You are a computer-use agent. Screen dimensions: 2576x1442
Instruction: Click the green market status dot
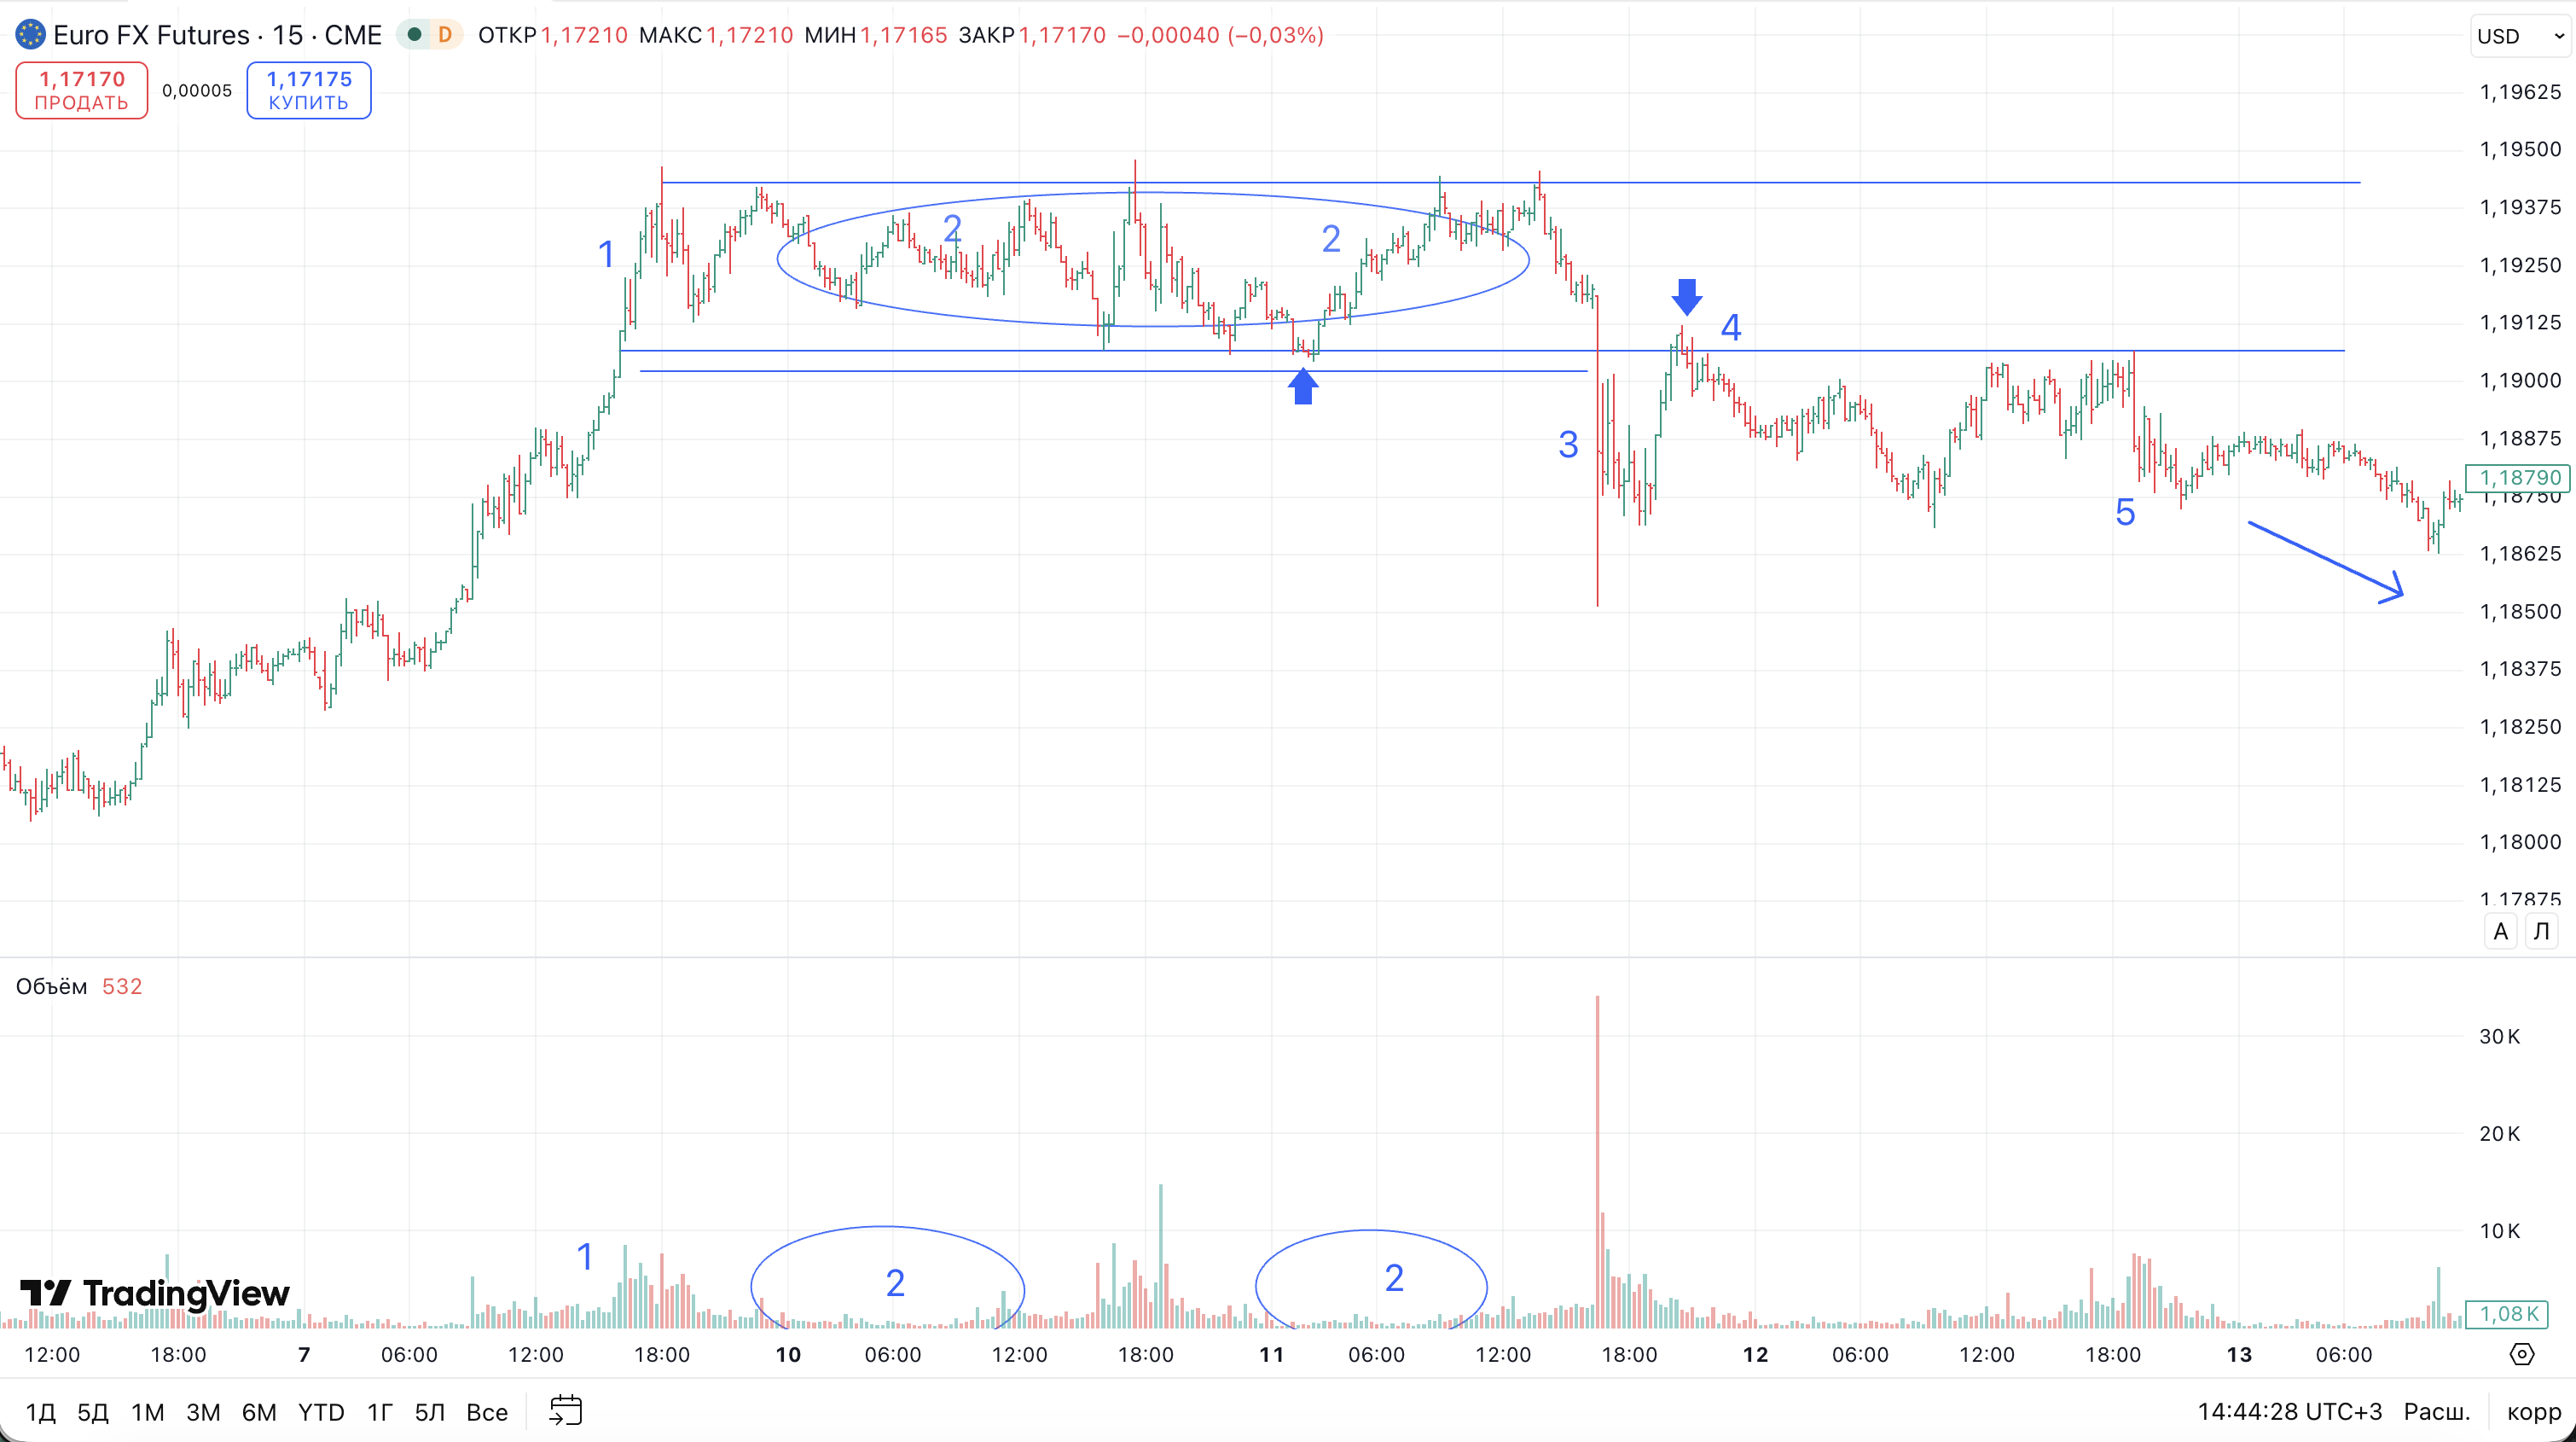(414, 35)
